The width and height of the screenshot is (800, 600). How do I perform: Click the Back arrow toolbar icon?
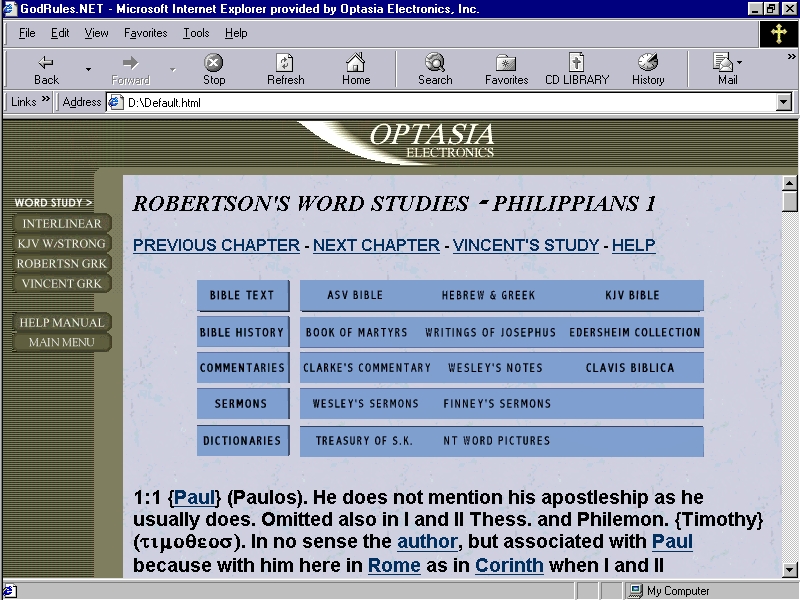coord(46,62)
